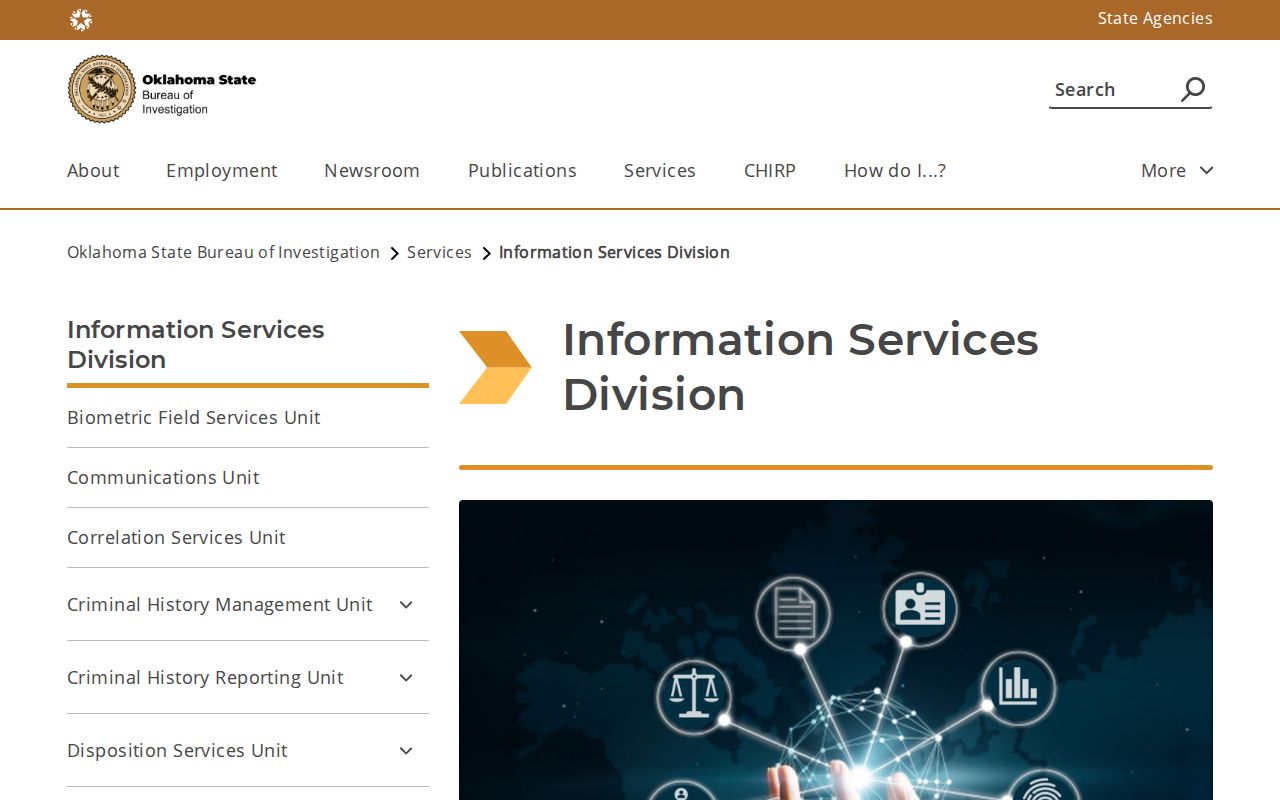Go to Oklahoma State Bureau of Investigation breadcrumb
Viewport: 1280px width, 800px height.
pos(223,252)
